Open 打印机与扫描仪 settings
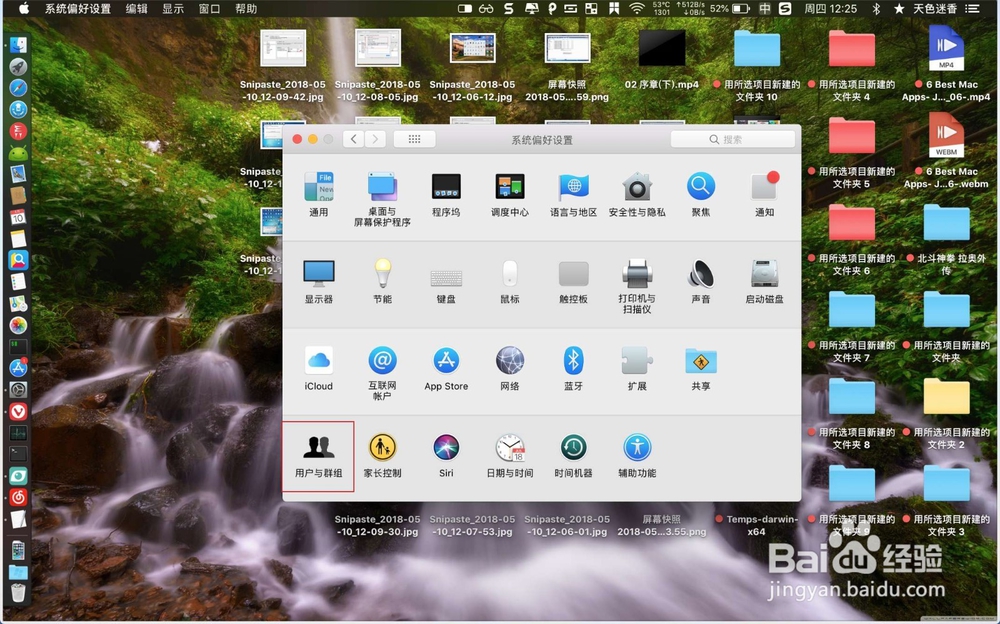Screen dimensions: 1000x624 [x=636, y=278]
